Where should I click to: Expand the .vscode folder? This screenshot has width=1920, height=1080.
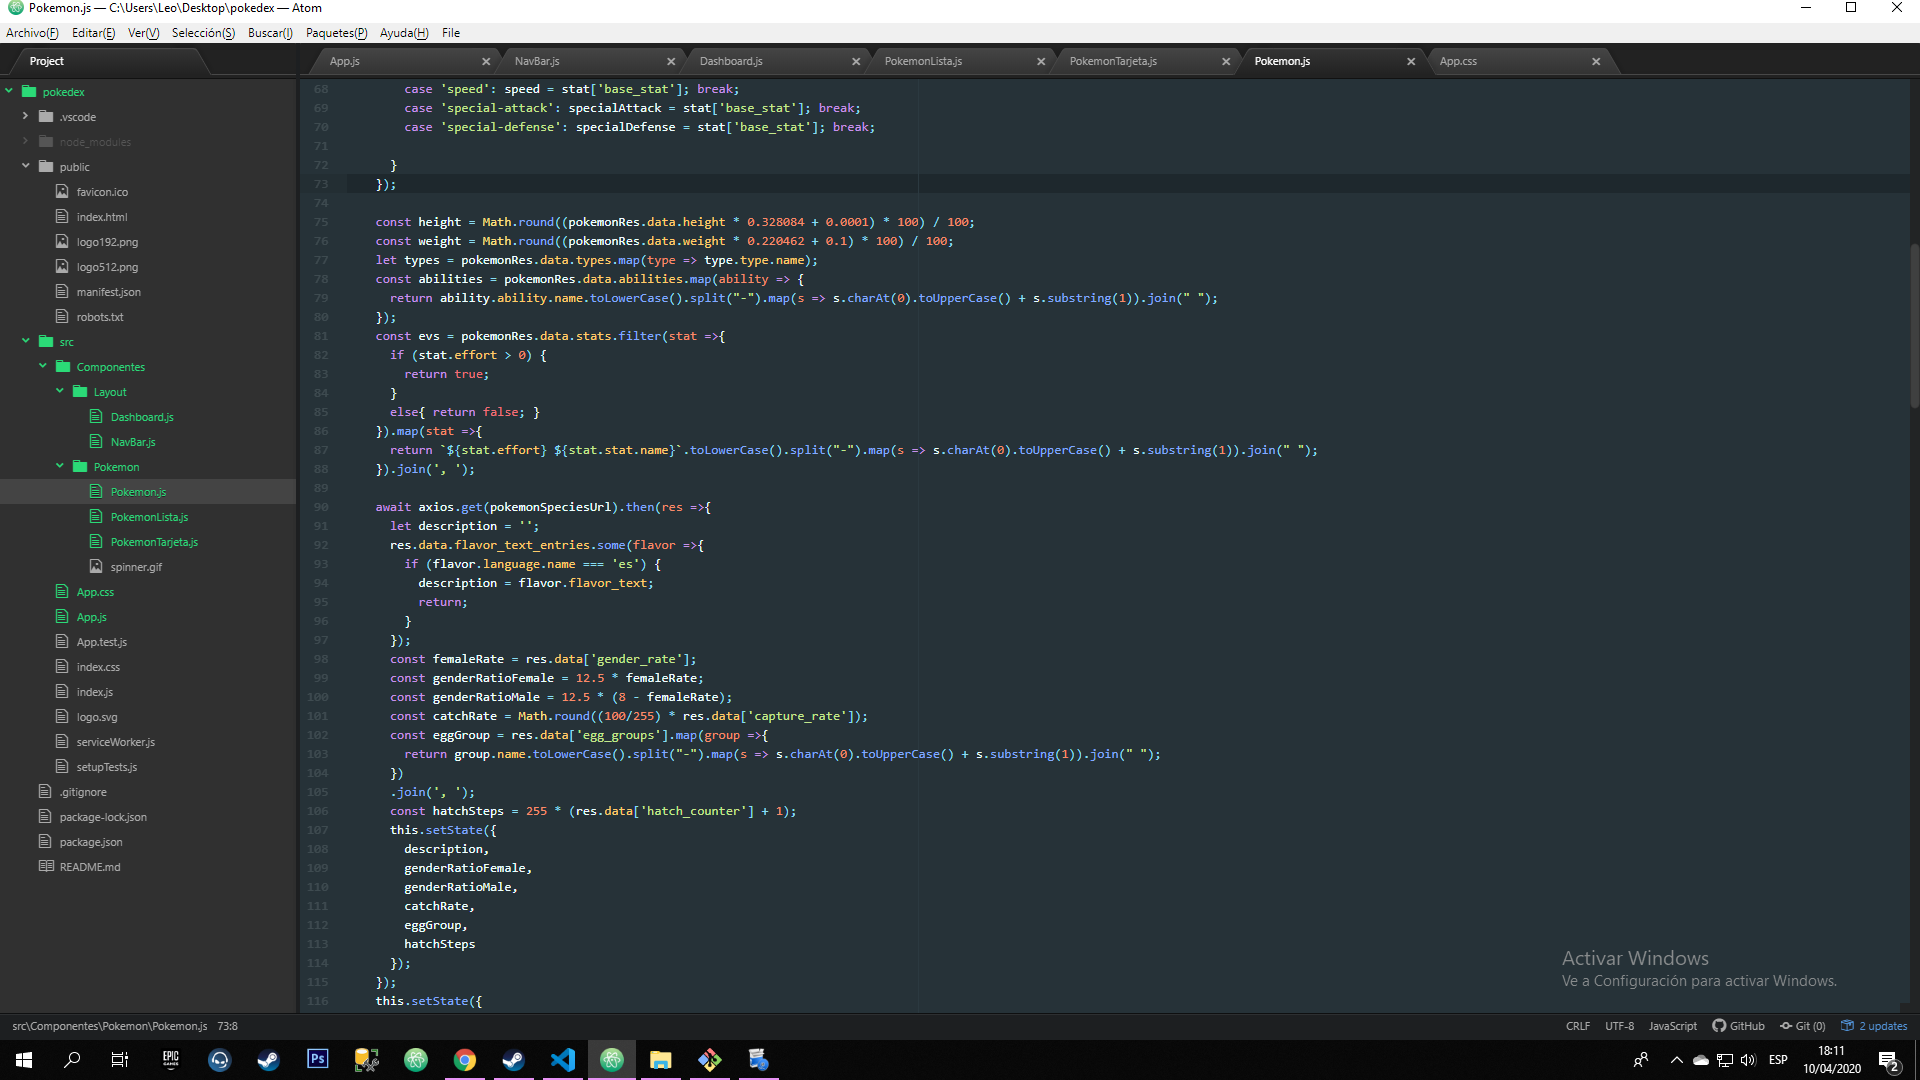[26, 116]
